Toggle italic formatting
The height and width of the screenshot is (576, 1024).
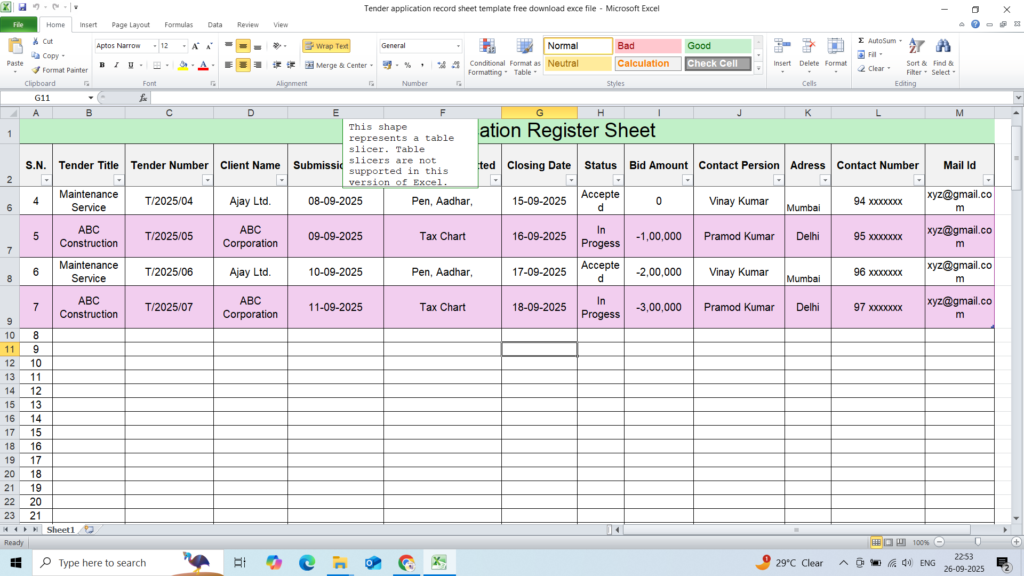tap(116, 65)
